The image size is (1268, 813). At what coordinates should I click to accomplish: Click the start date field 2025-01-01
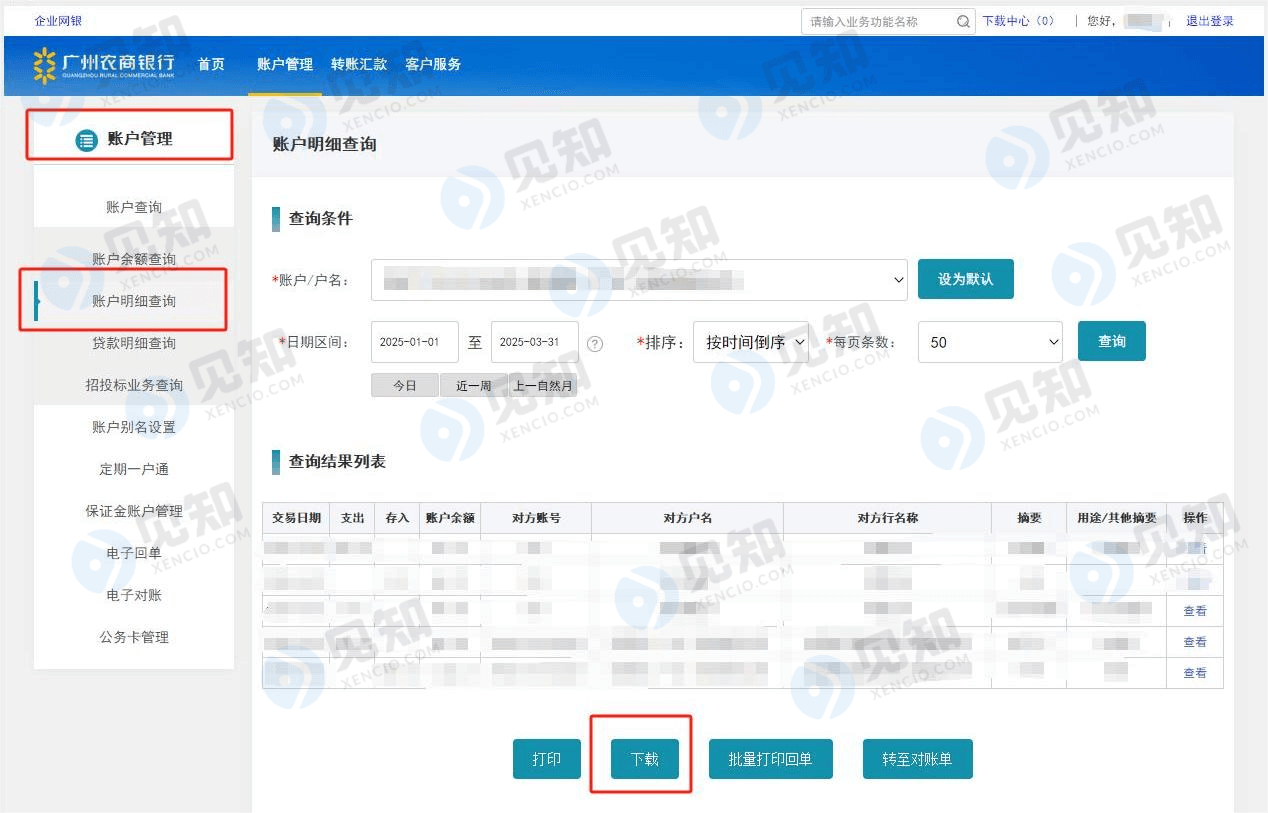click(x=414, y=342)
